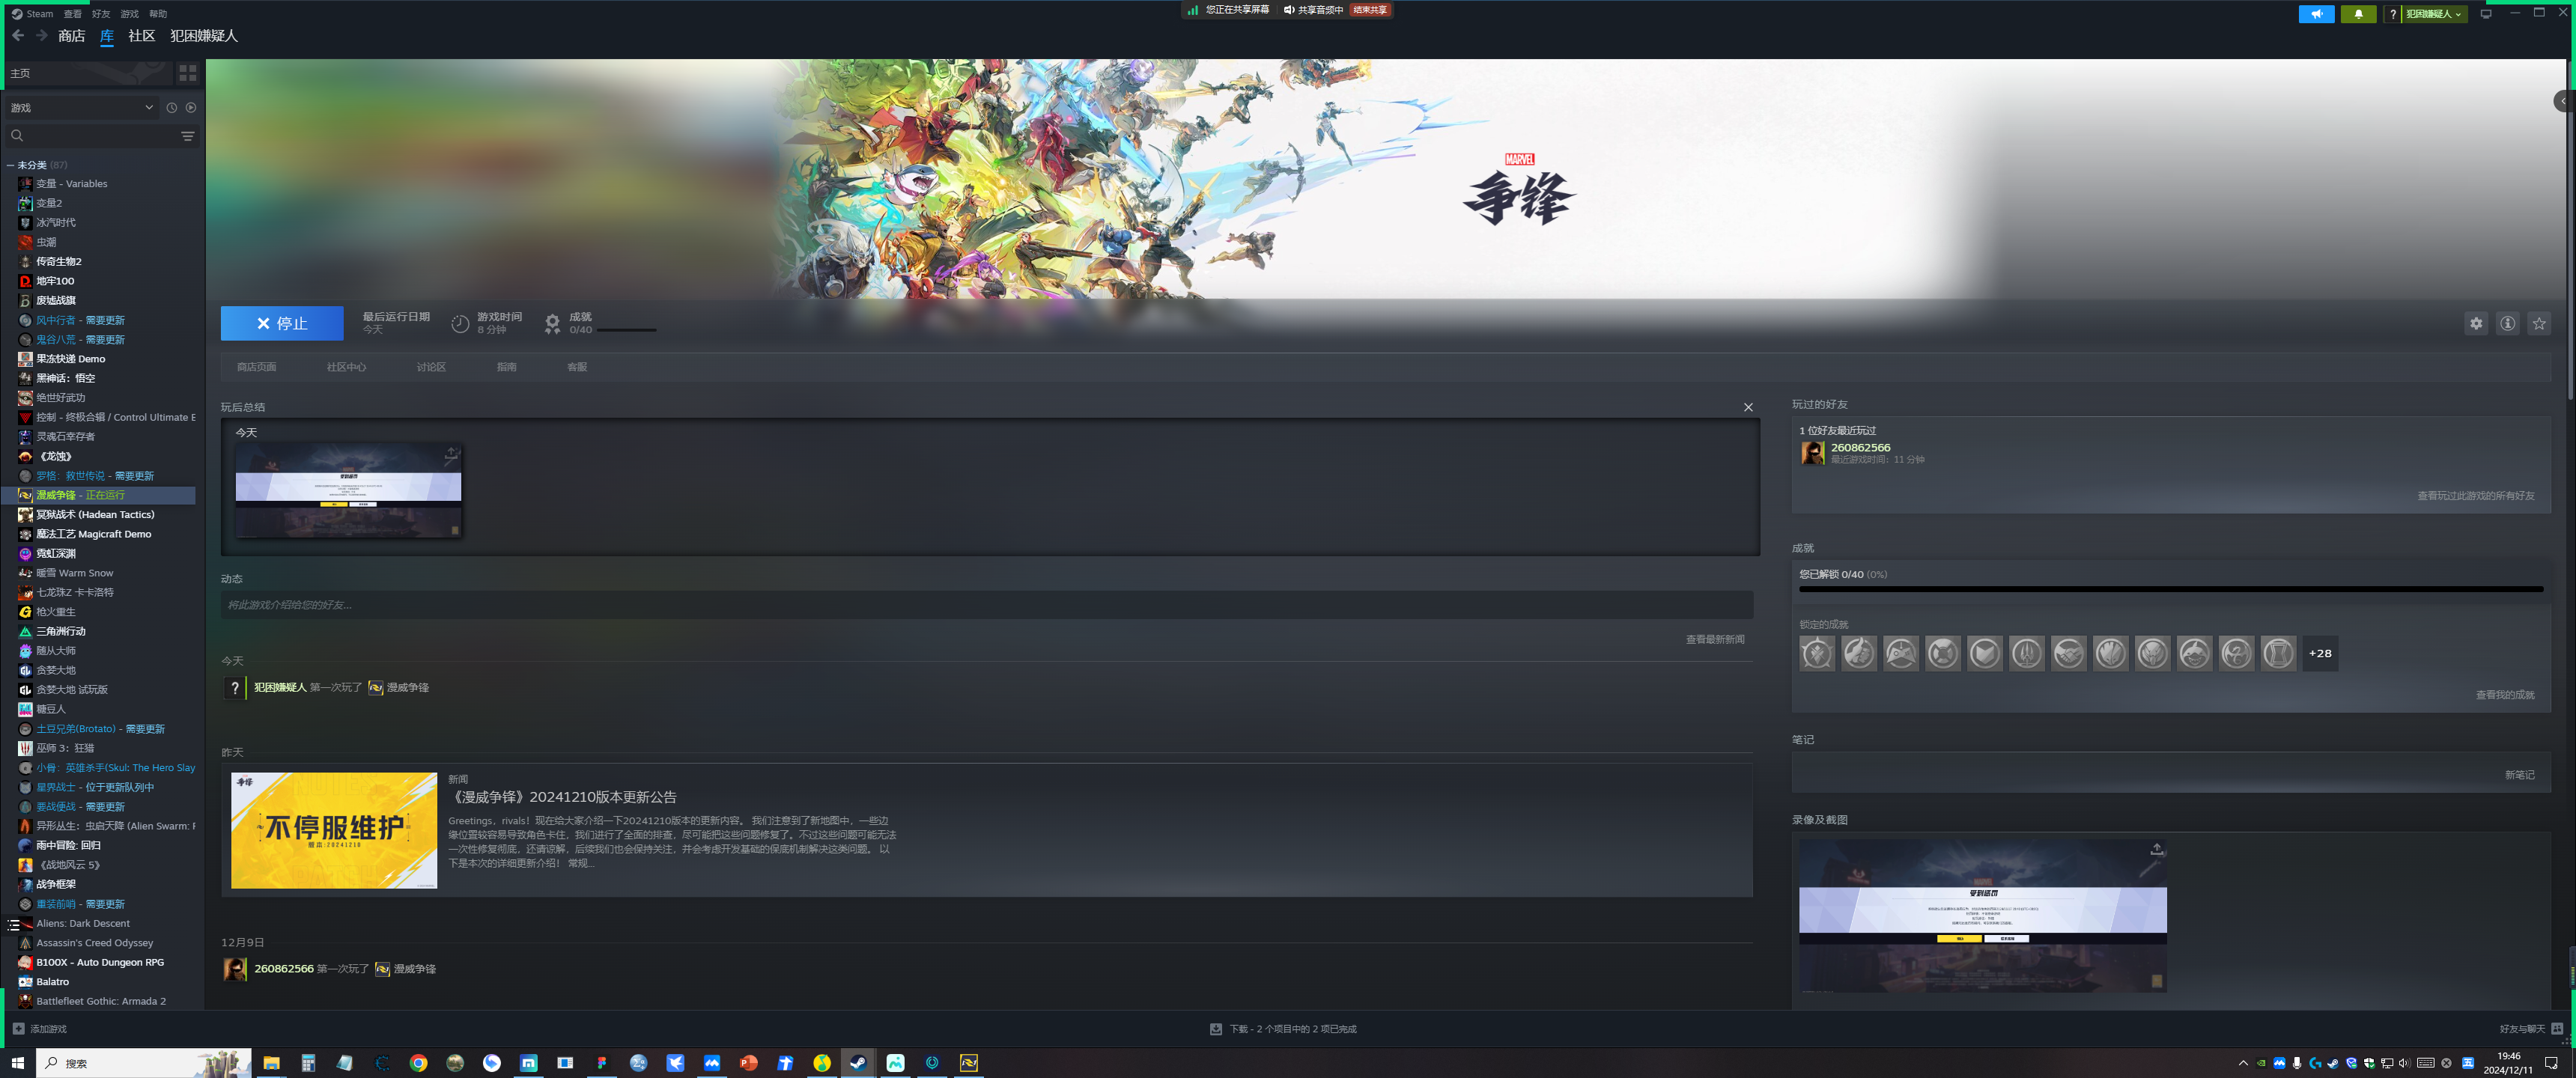
Task: Open the 查看 menu
Action: click(73, 14)
